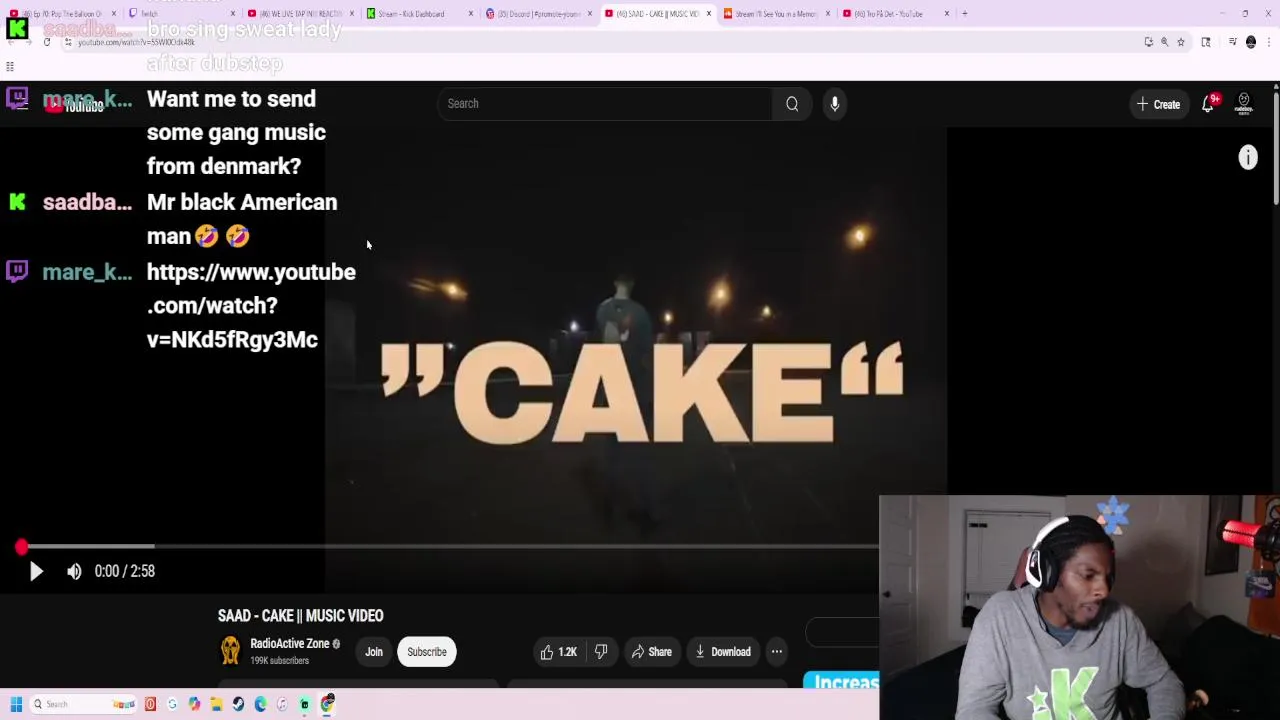1280x720 pixels.
Task: Click the Chrome taskbar icon
Action: (327, 704)
